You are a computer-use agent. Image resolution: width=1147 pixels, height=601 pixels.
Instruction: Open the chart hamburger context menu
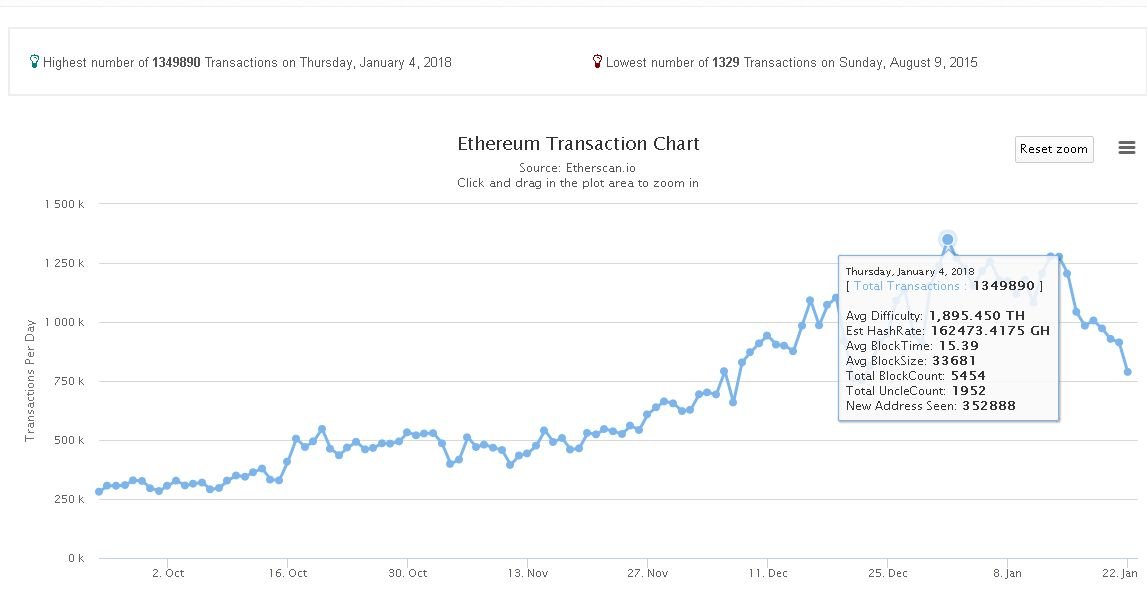click(x=1127, y=148)
